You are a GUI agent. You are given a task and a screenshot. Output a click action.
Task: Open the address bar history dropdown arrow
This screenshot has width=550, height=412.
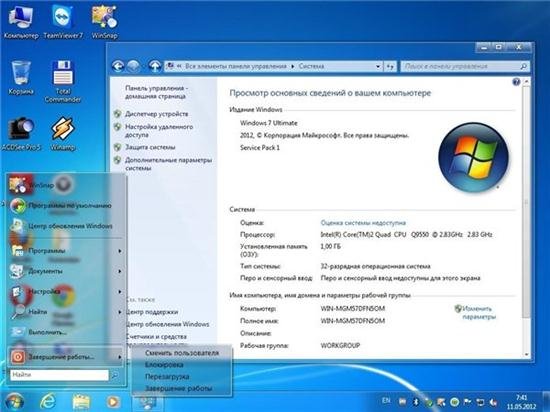tap(378, 66)
